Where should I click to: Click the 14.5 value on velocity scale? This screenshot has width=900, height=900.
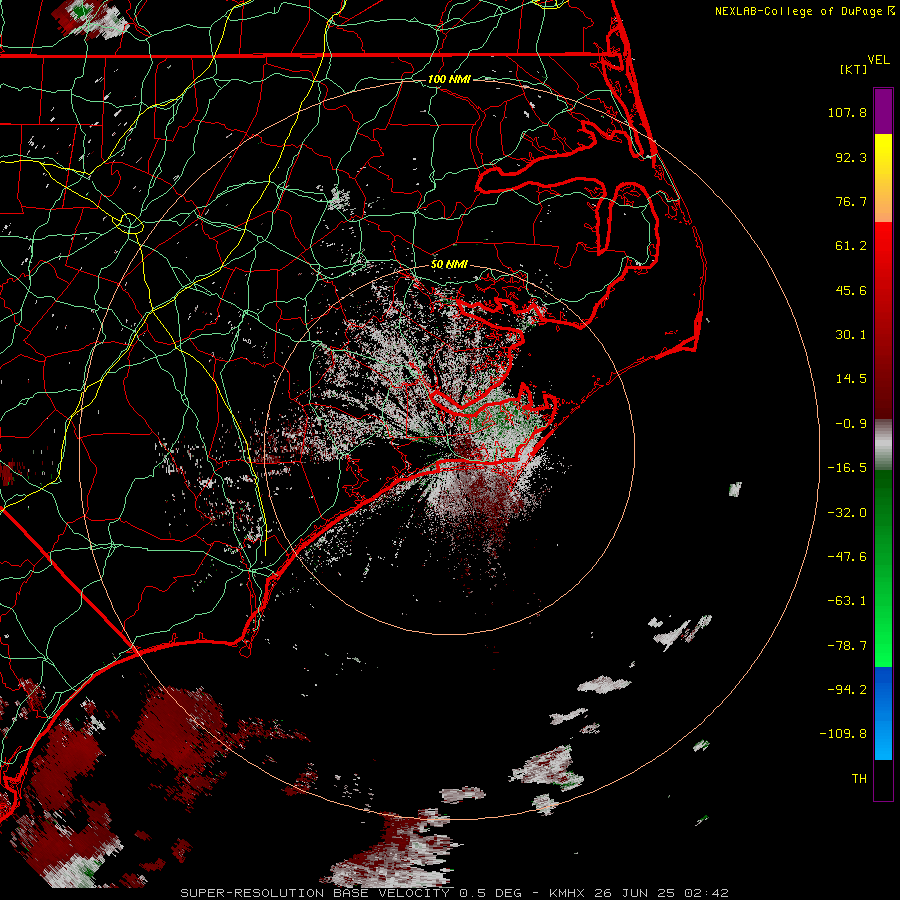point(851,379)
